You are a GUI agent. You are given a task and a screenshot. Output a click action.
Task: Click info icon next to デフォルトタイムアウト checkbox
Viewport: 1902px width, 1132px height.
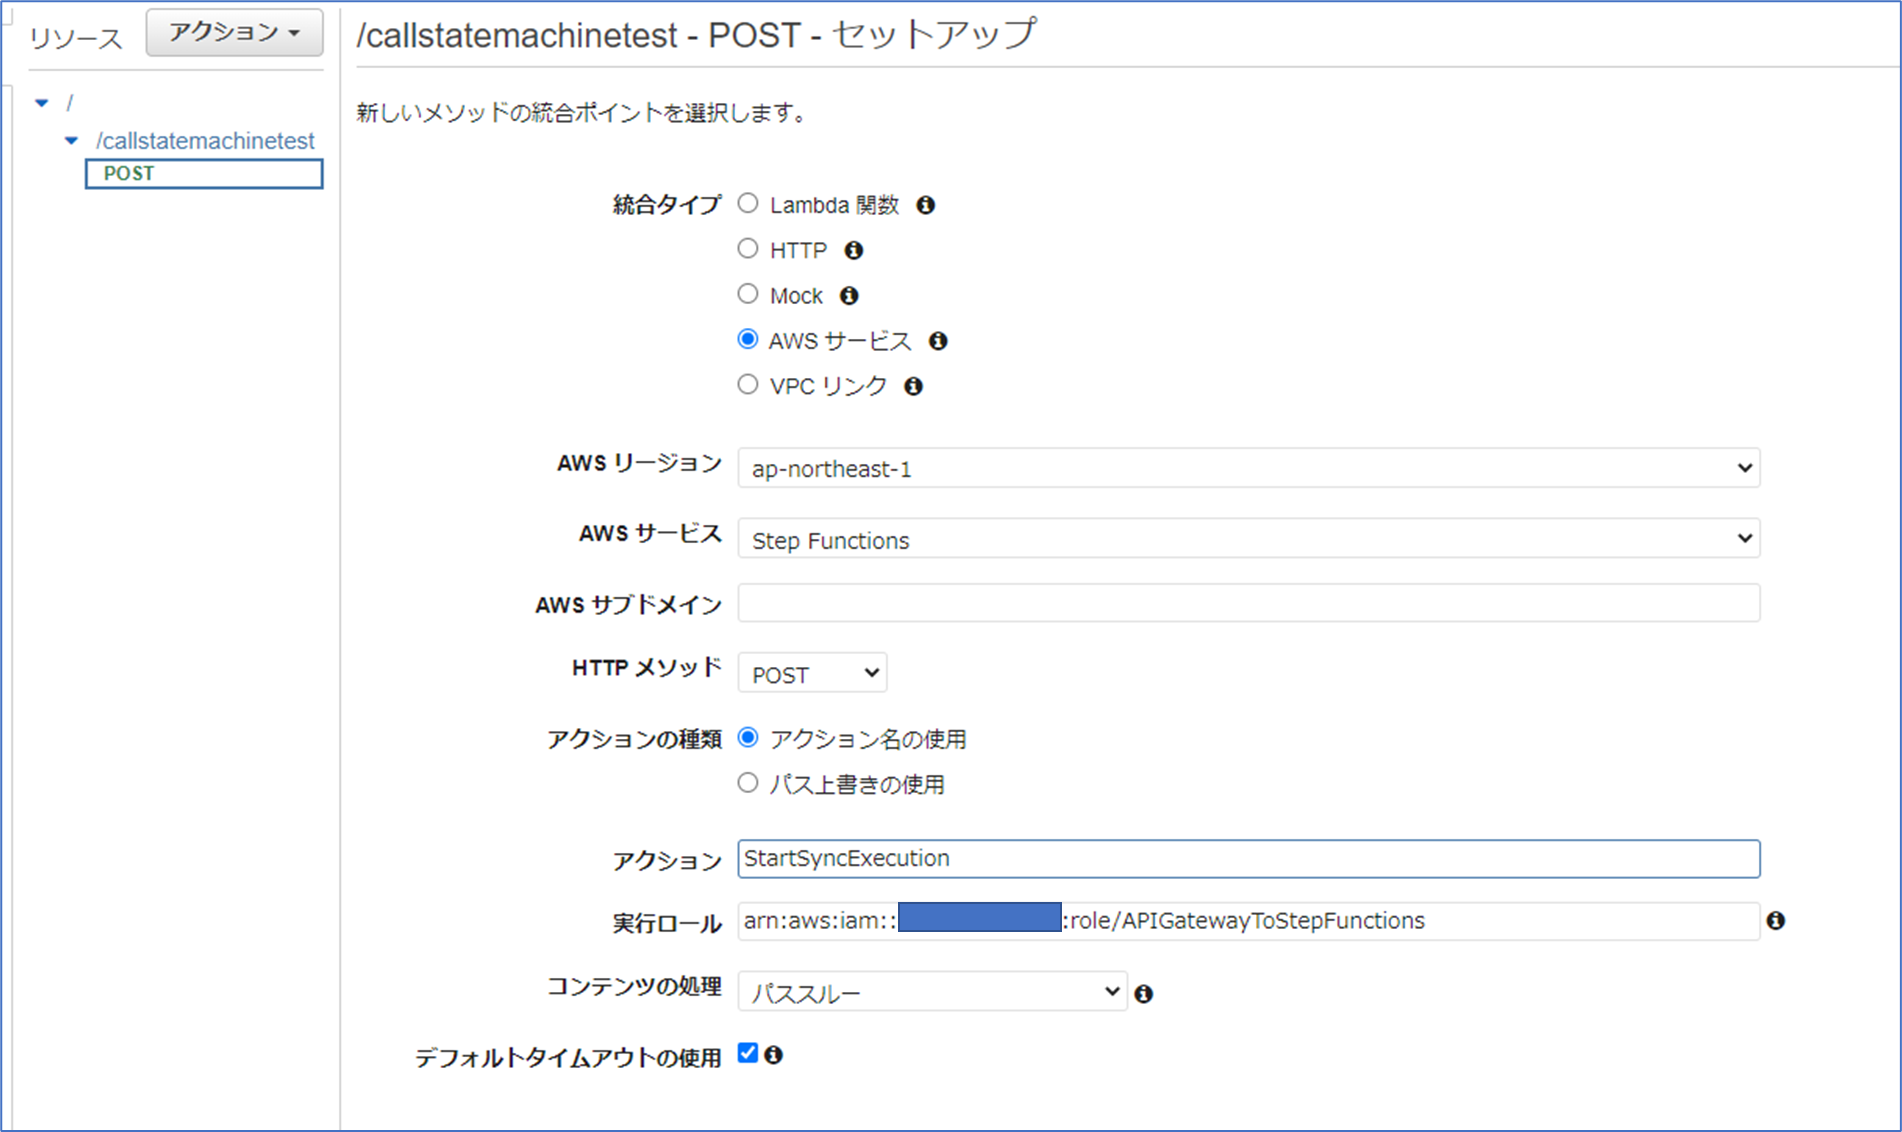tap(774, 1055)
